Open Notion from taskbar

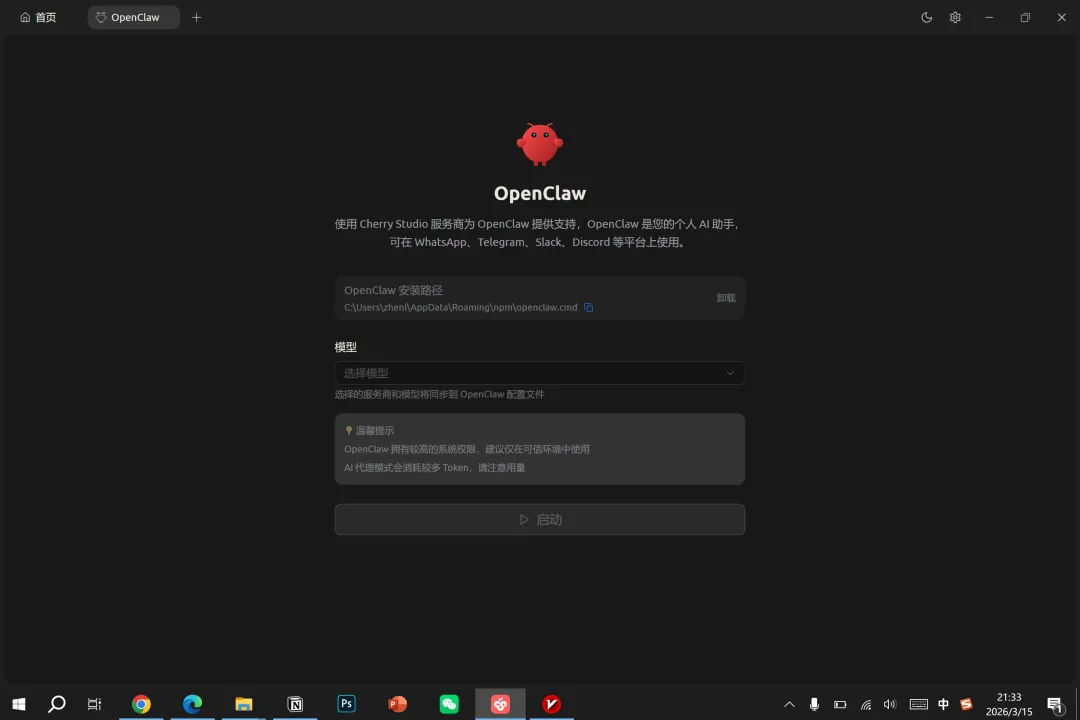(x=295, y=703)
